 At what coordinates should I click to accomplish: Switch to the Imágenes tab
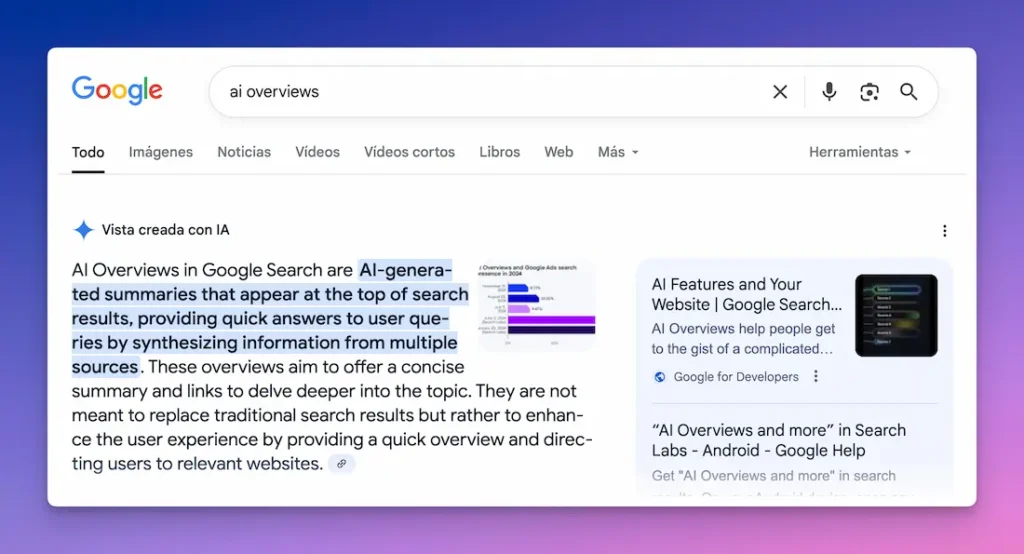coord(161,152)
